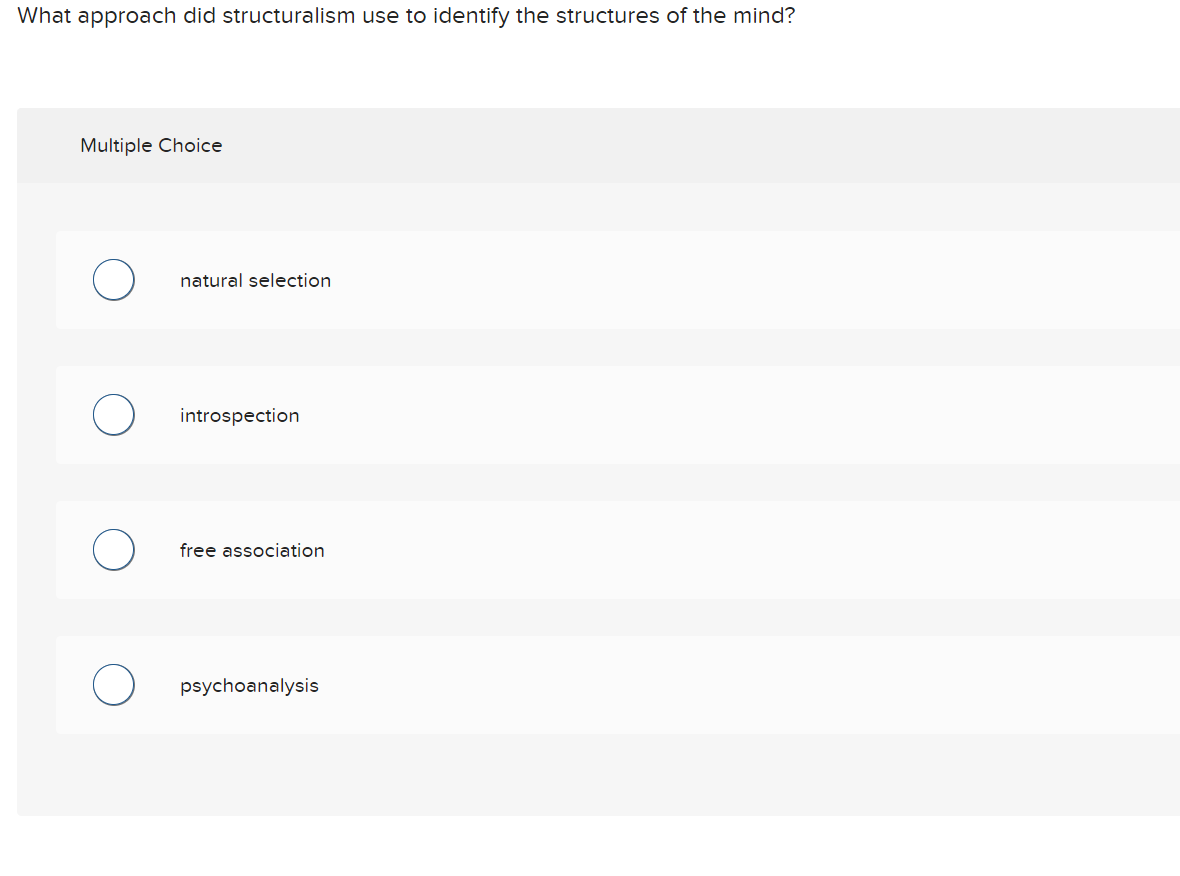Select the radio button for free association

tap(113, 549)
